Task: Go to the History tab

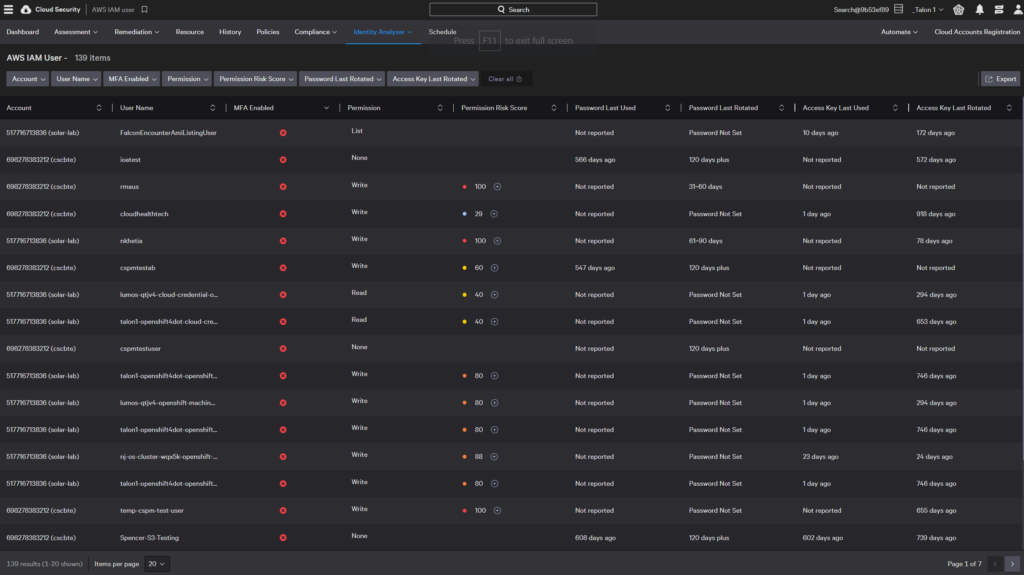Action: click(230, 32)
